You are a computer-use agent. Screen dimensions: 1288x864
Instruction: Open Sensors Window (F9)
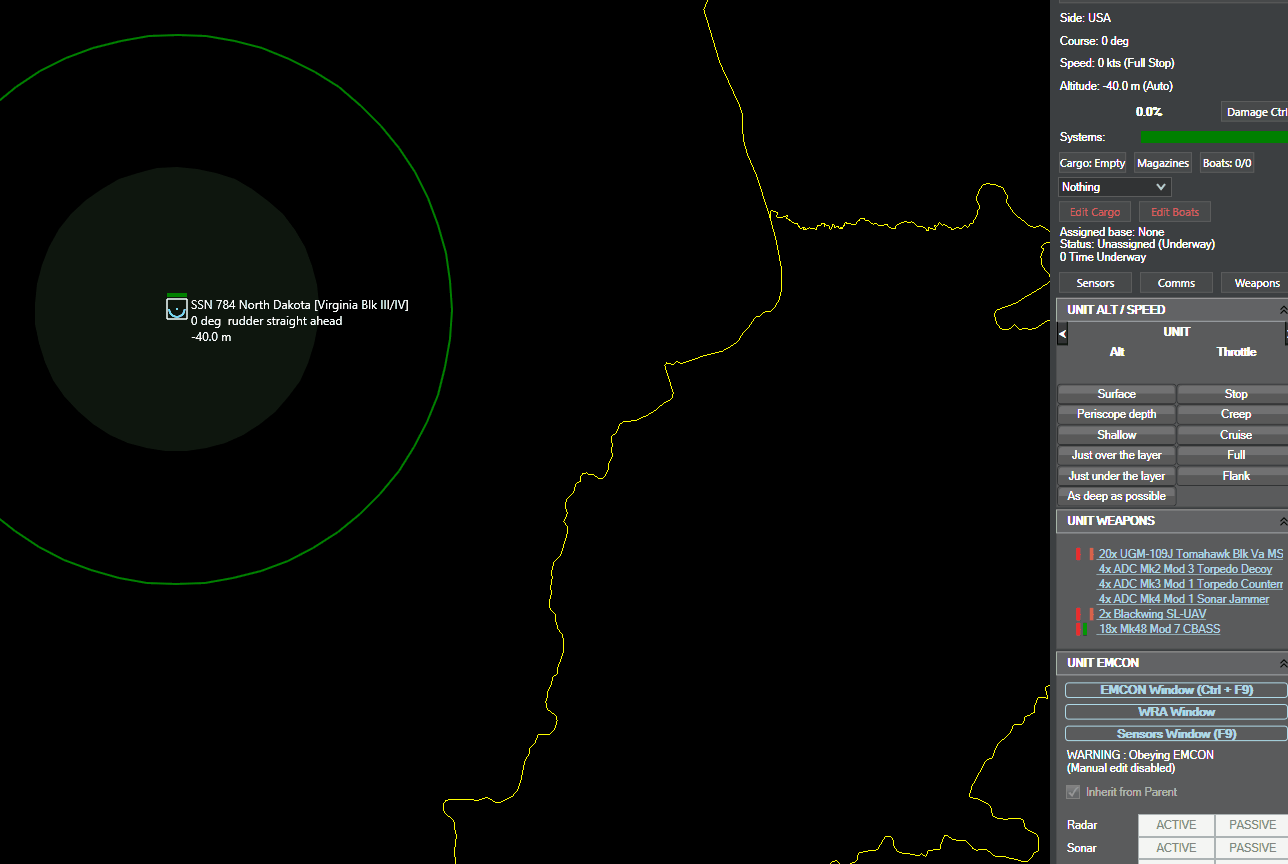(1176, 734)
